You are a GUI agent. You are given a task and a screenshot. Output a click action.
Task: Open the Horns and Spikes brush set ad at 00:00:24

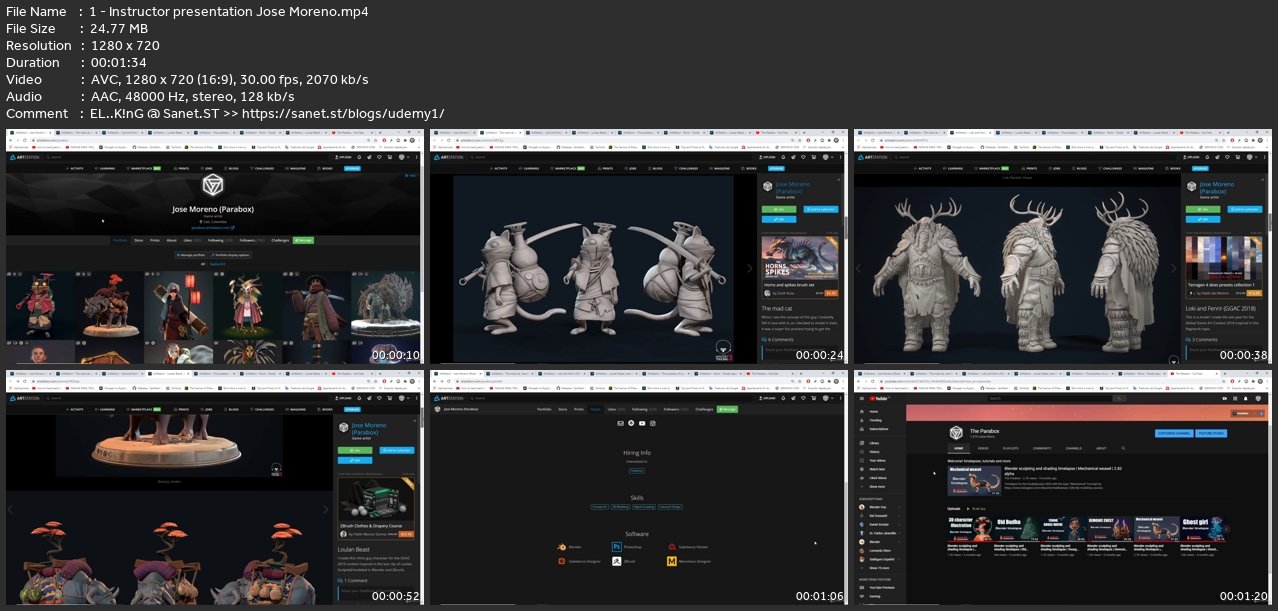800,267
